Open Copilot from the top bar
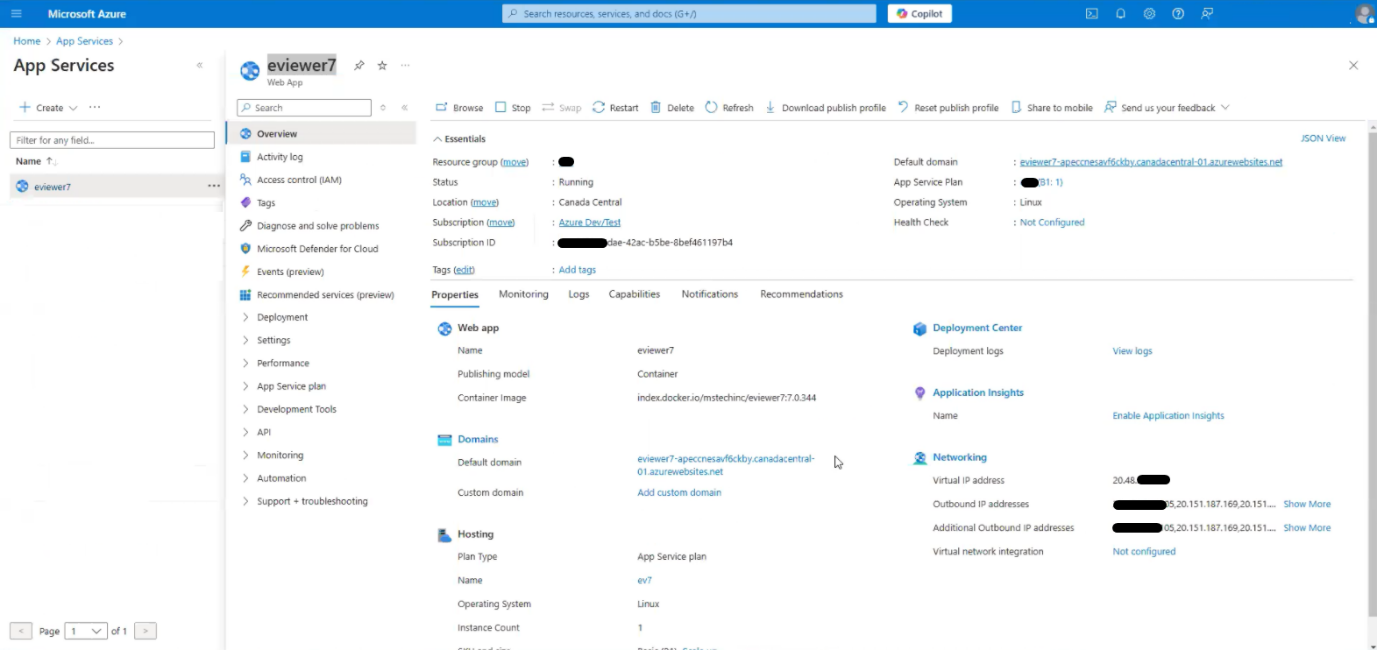Image resolution: width=1377 pixels, height=650 pixels. pyautogui.click(x=918, y=13)
